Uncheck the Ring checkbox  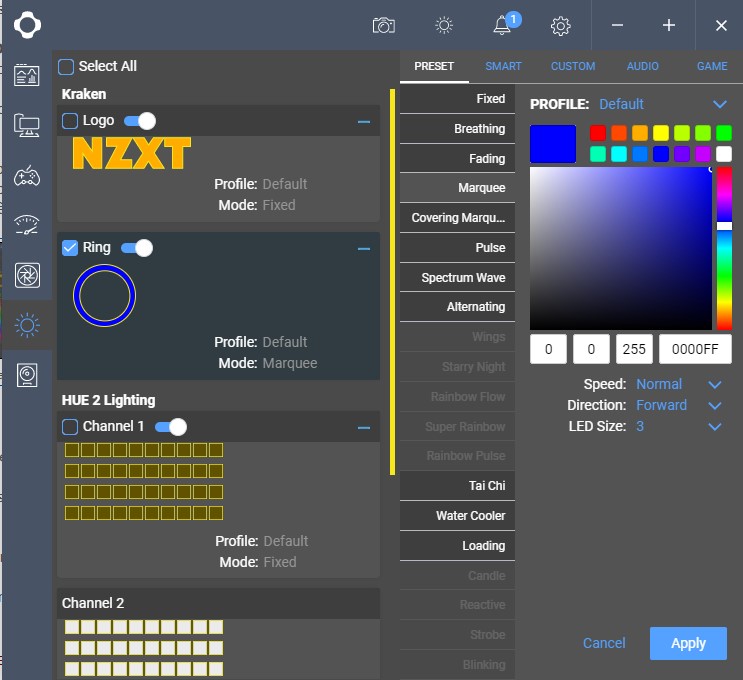[x=70, y=248]
